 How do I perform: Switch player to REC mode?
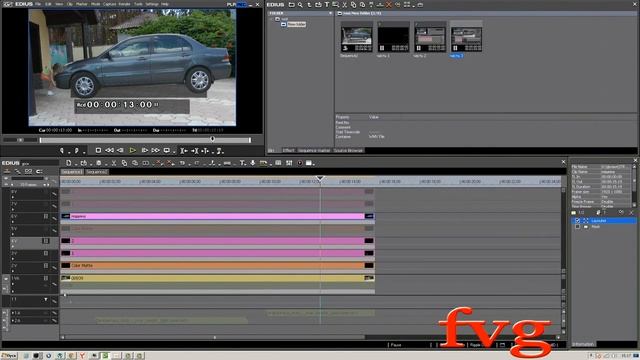pyautogui.click(x=242, y=4)
